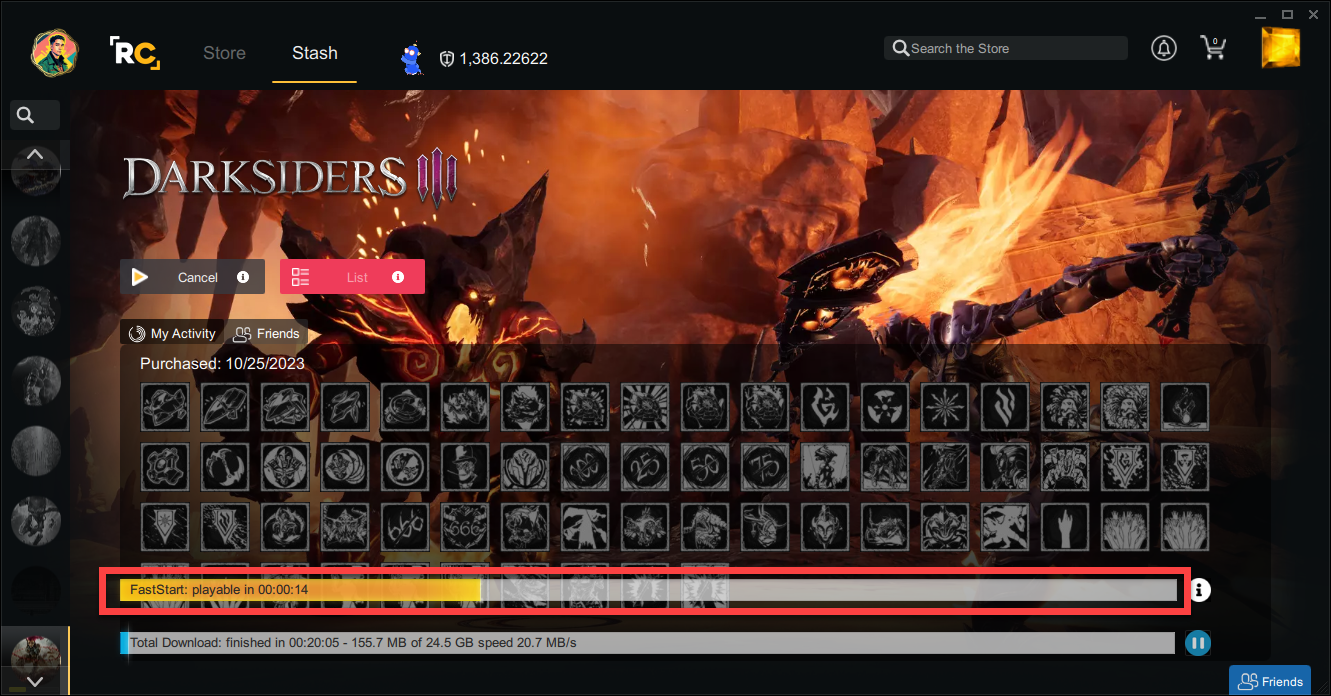Open the FastStart info icon
The image size is (1331, 696).
[x=1201, y=590]
